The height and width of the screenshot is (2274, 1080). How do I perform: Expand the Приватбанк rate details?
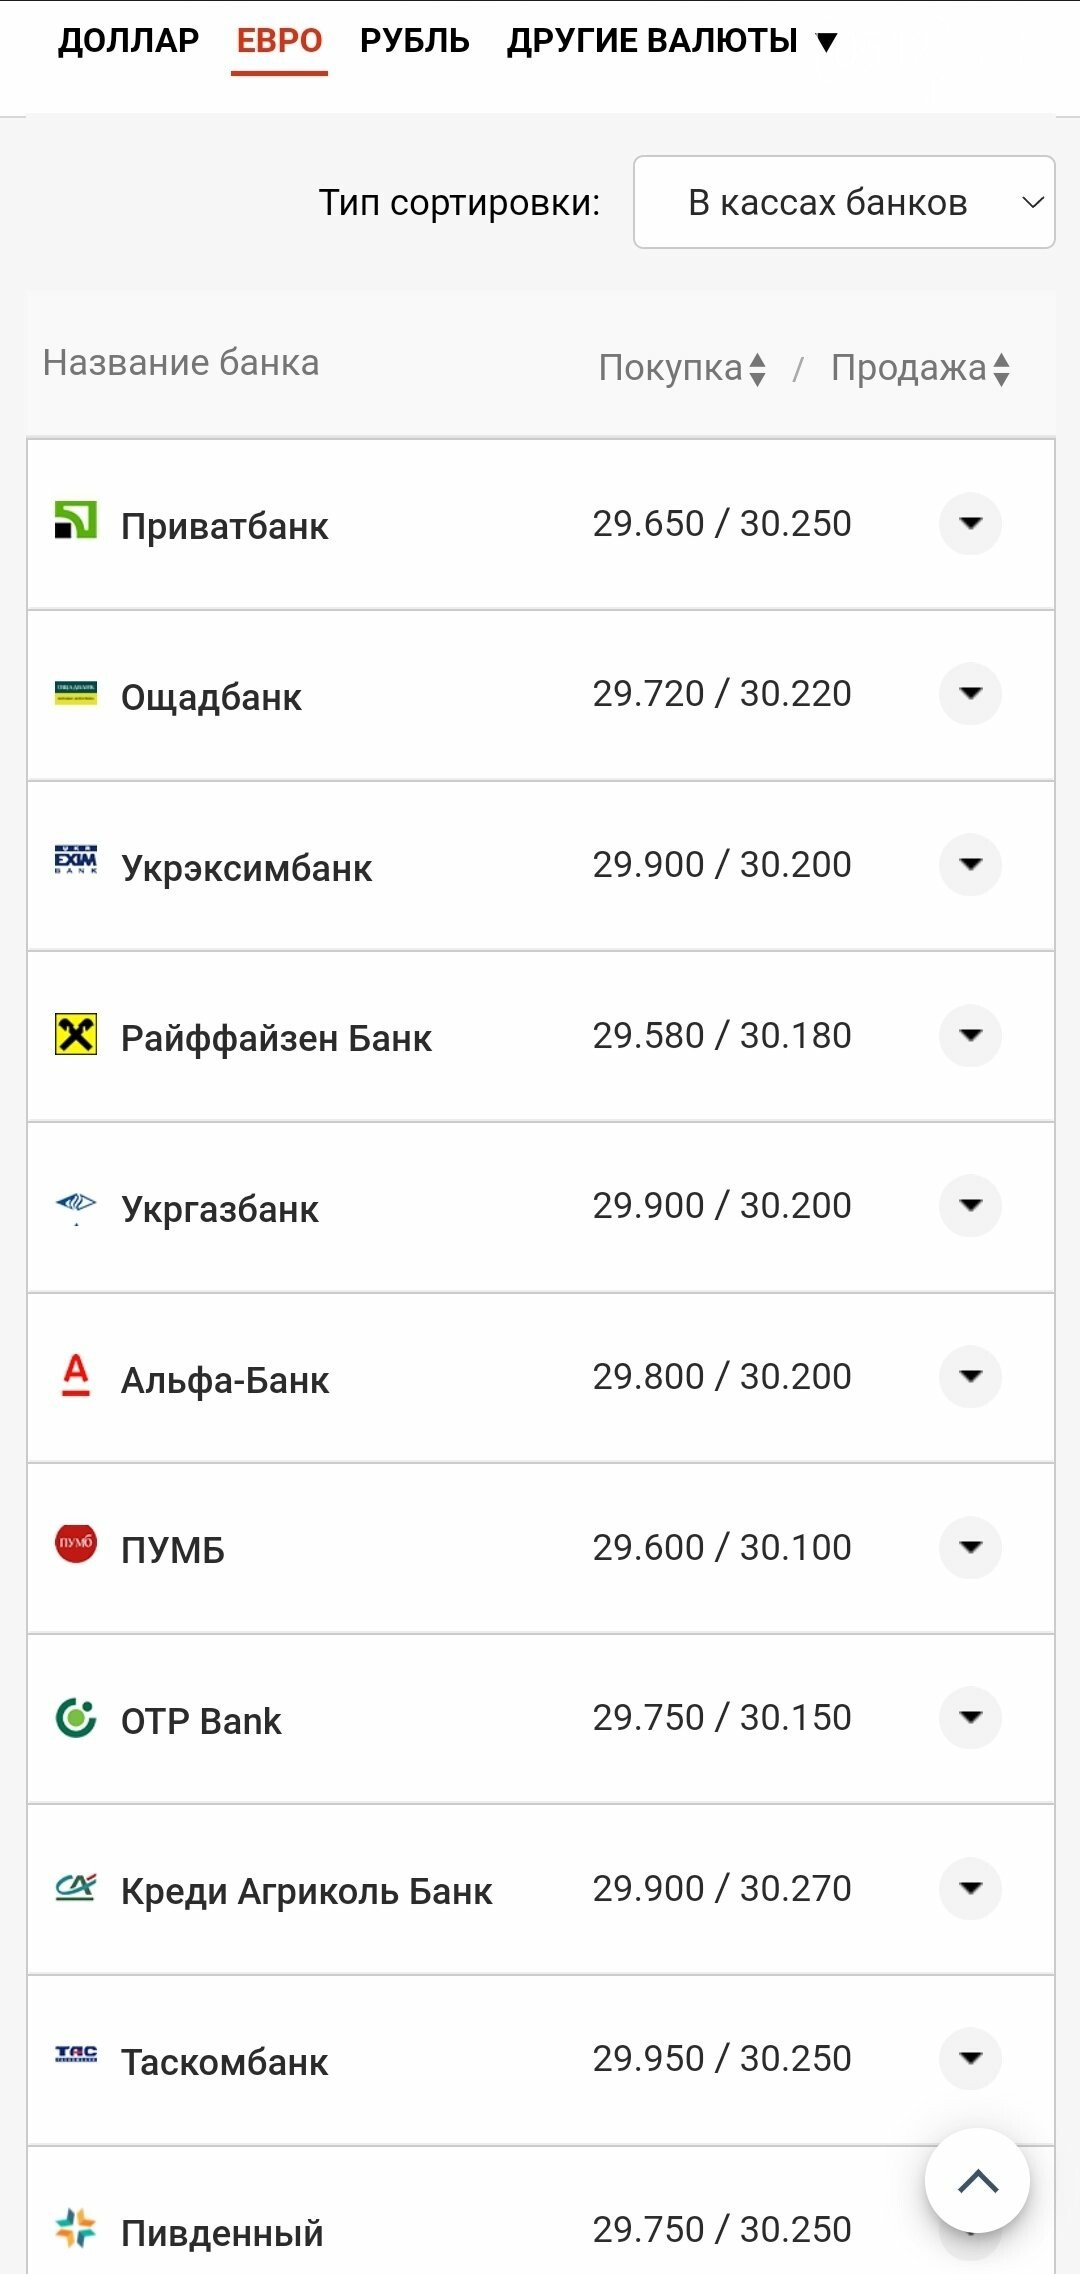pyautogui.click(x=970, y=523)
